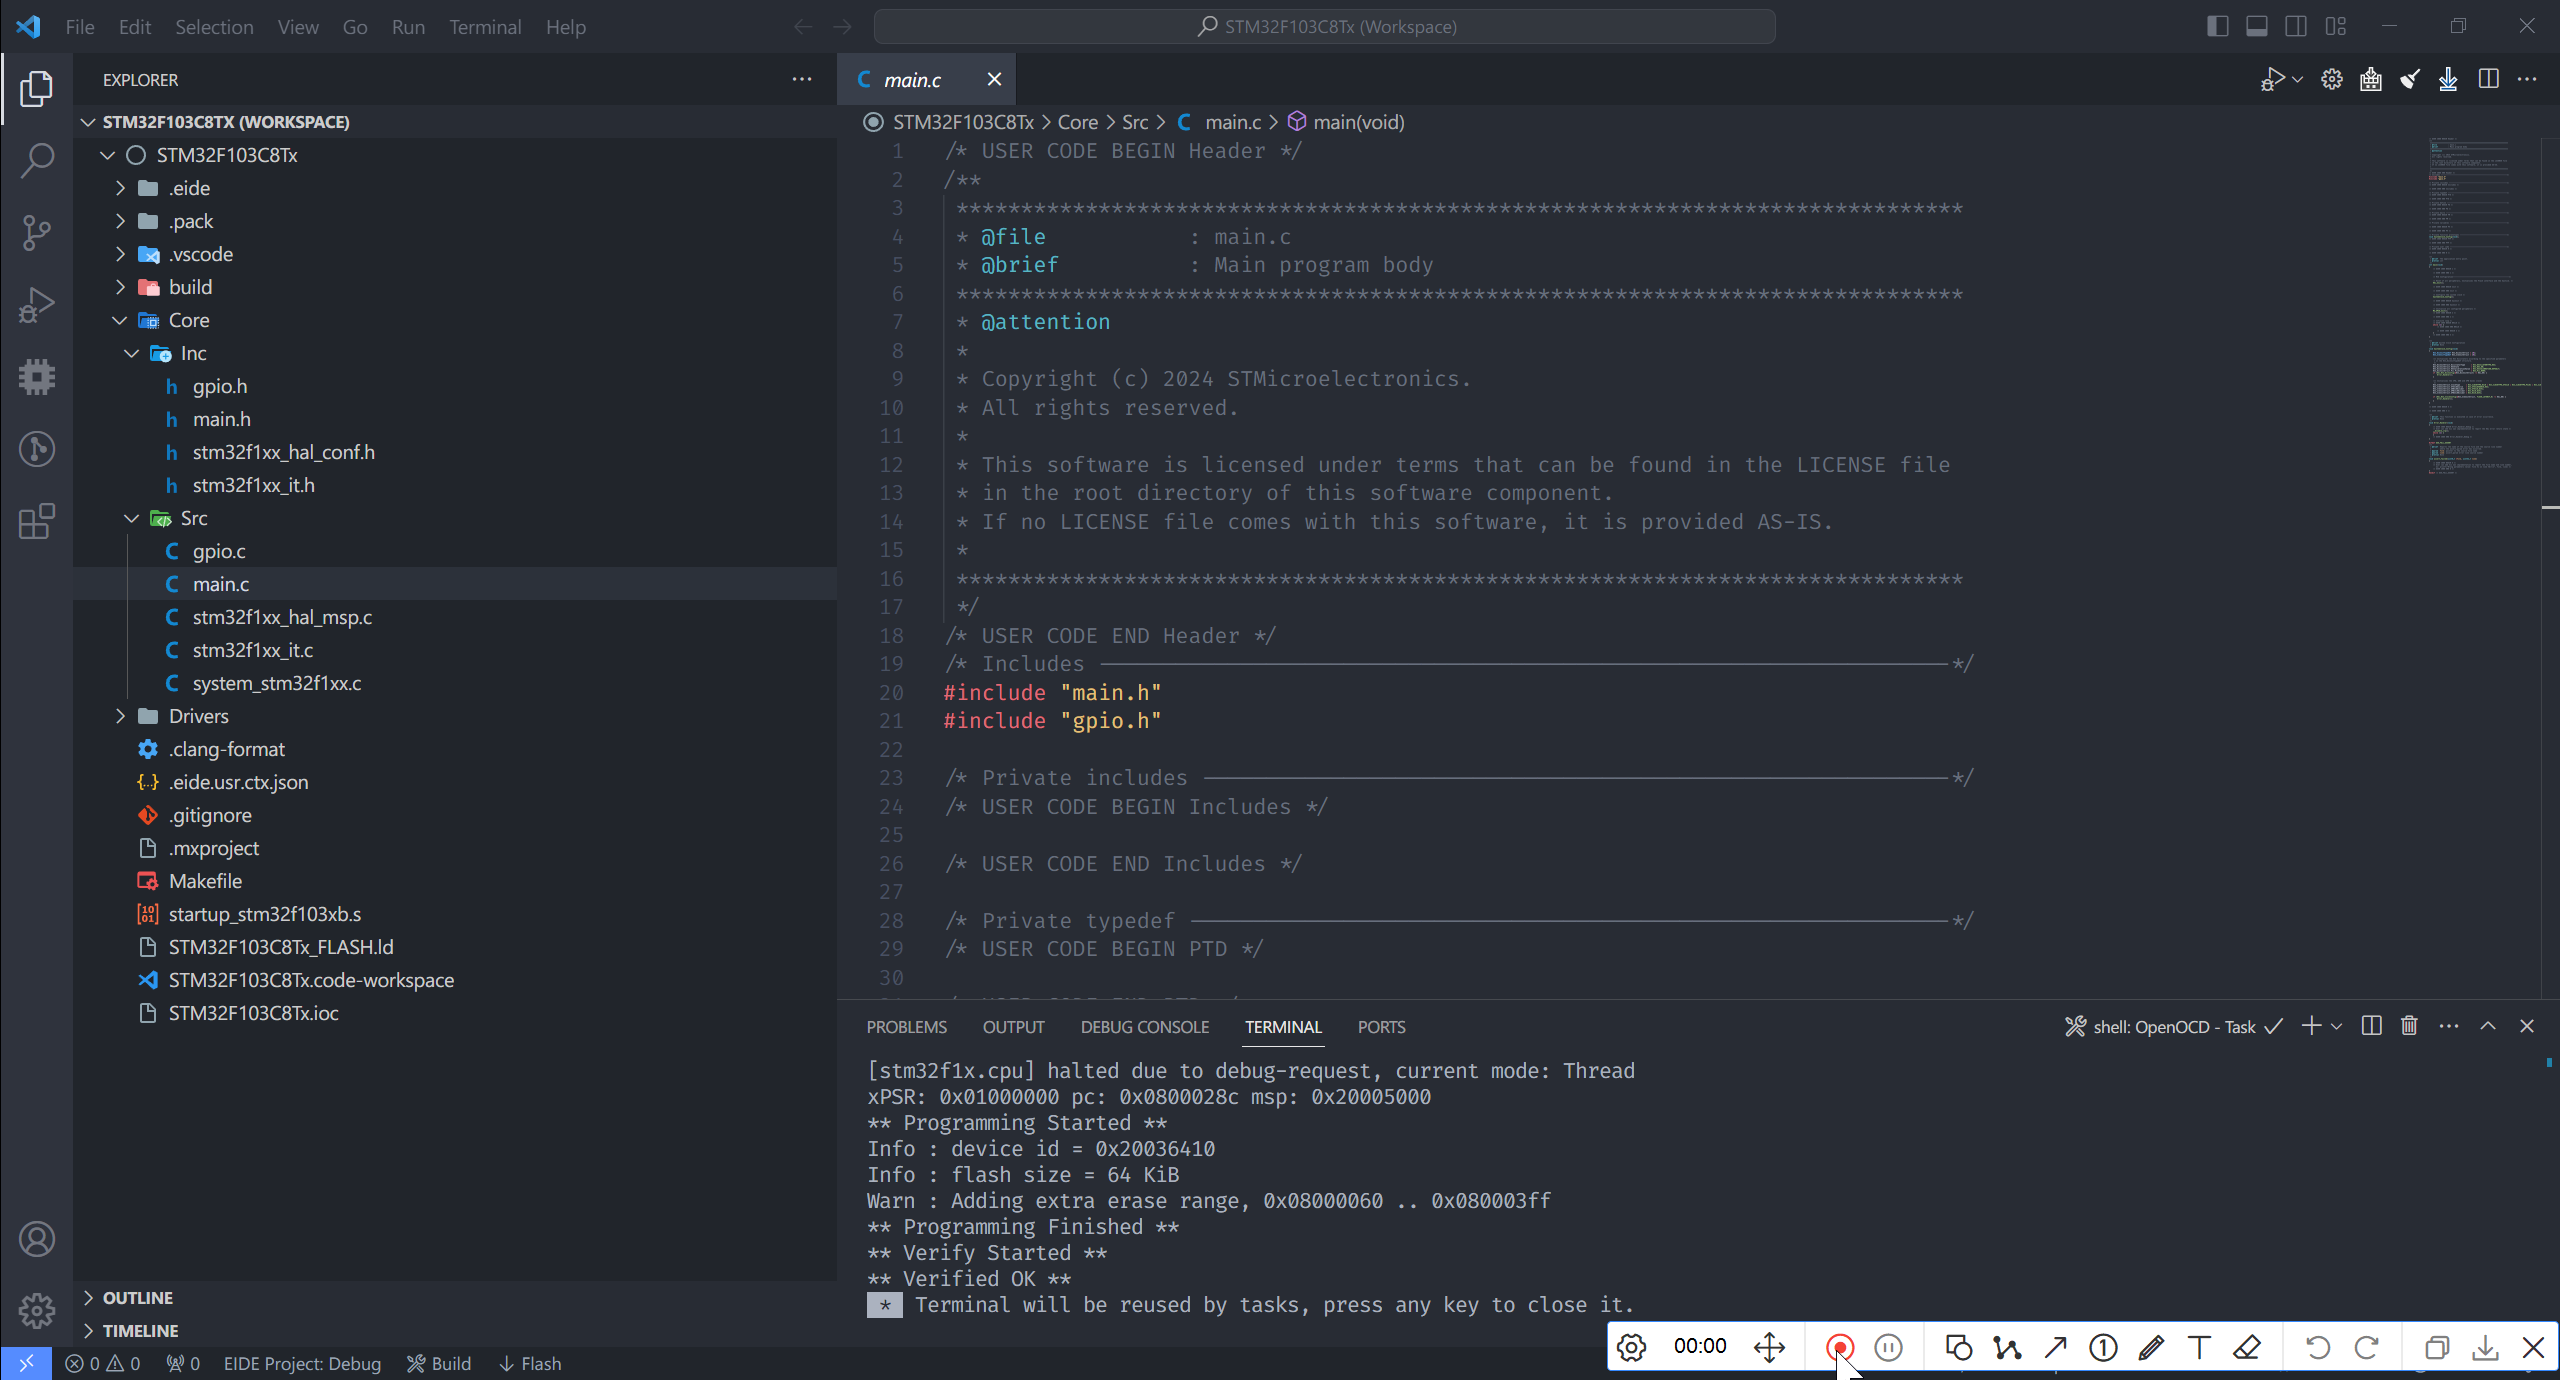
Task: Switch to the OUTPUT tab in panel
Action: pyautogui.click(x=1012, y=1027)
